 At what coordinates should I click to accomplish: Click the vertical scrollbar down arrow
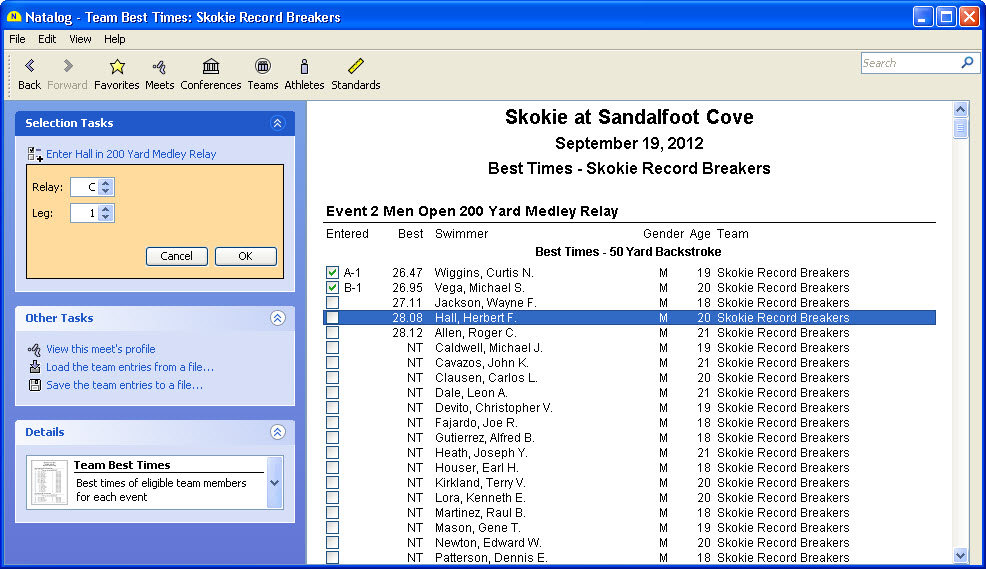[x=961, y=555]
